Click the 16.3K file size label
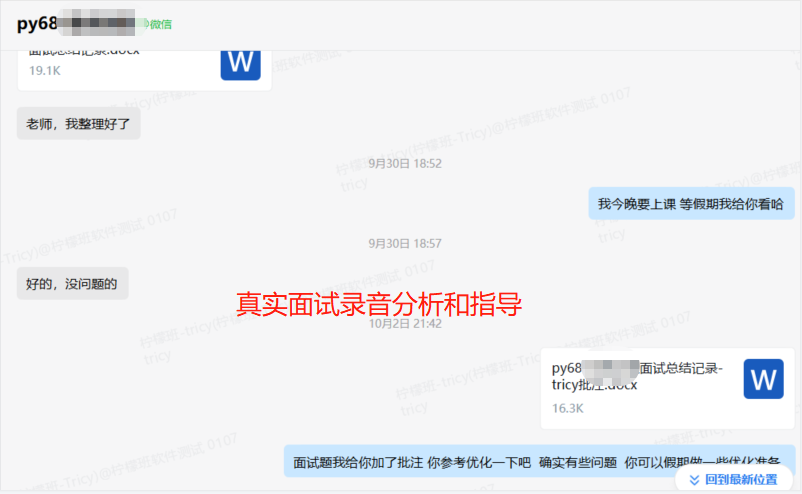The height and width of the screenshot is (494, 802). pyautogui.click(x=568, y=409)
